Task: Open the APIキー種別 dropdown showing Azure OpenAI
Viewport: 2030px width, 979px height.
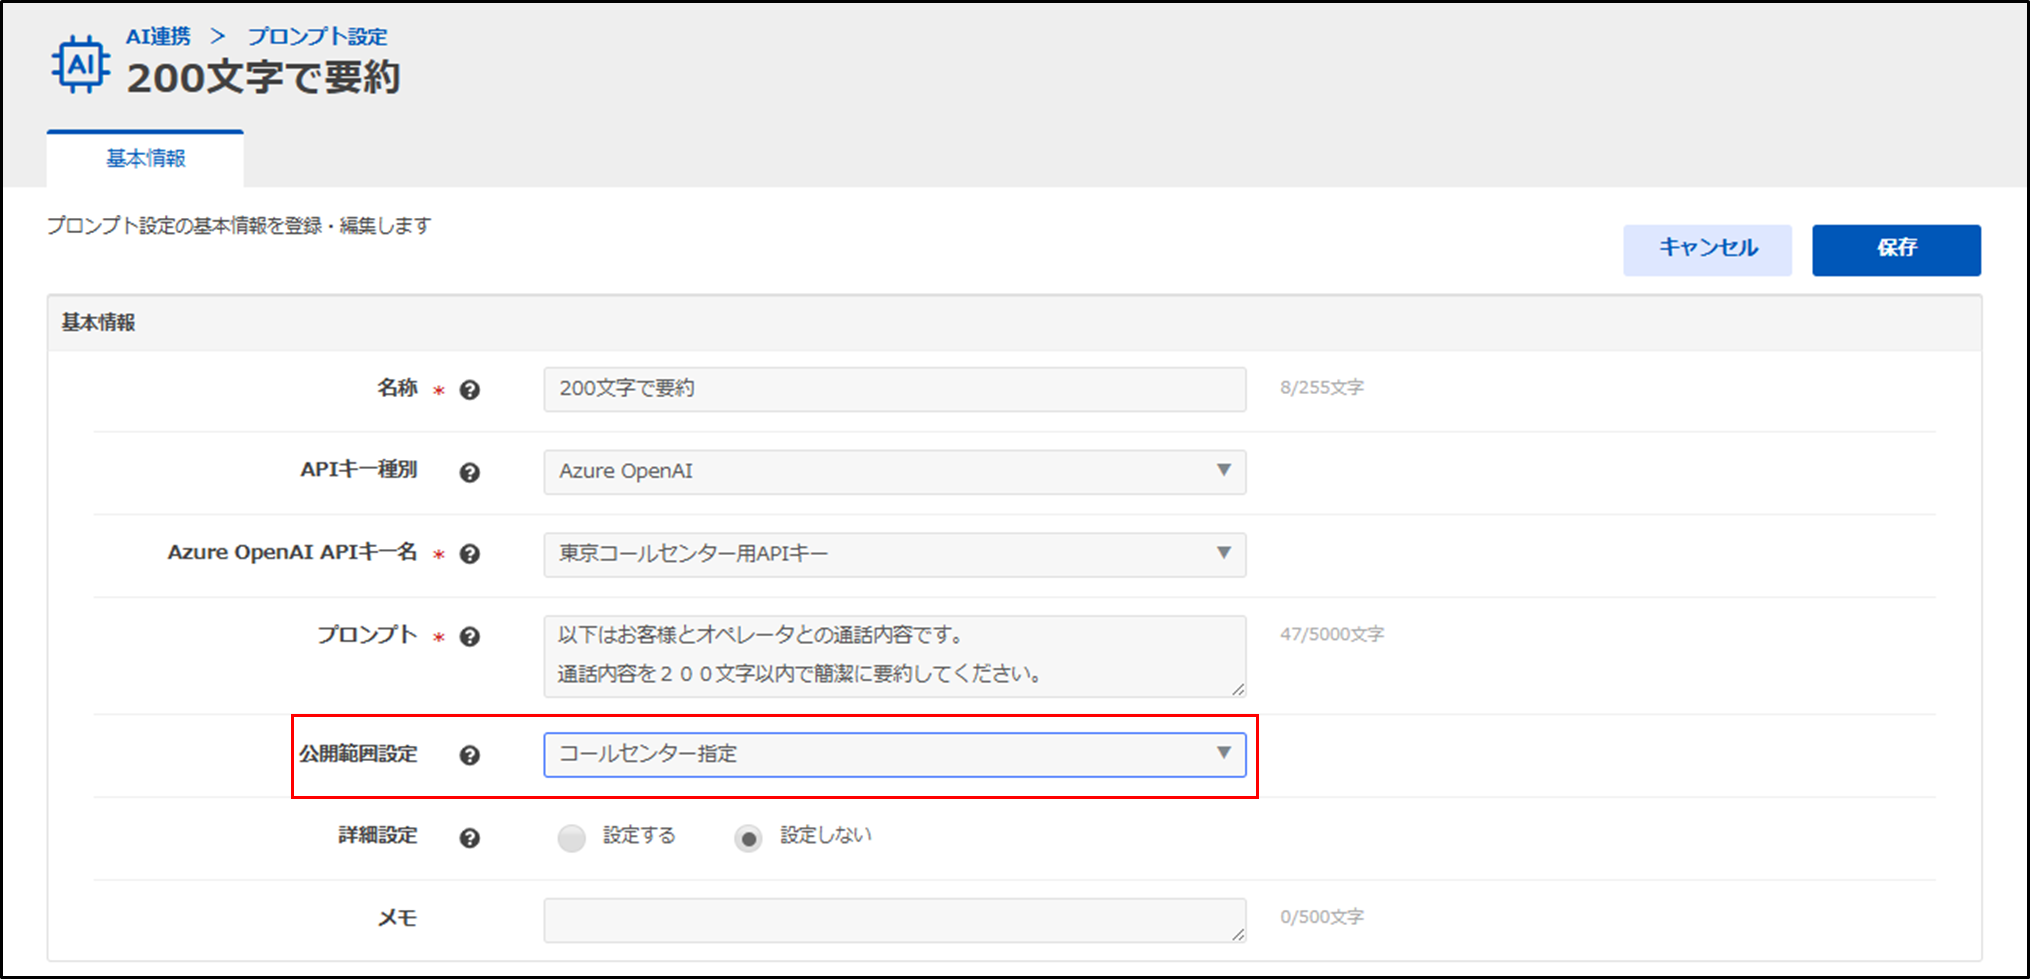Action: click(x=894, y=472)
